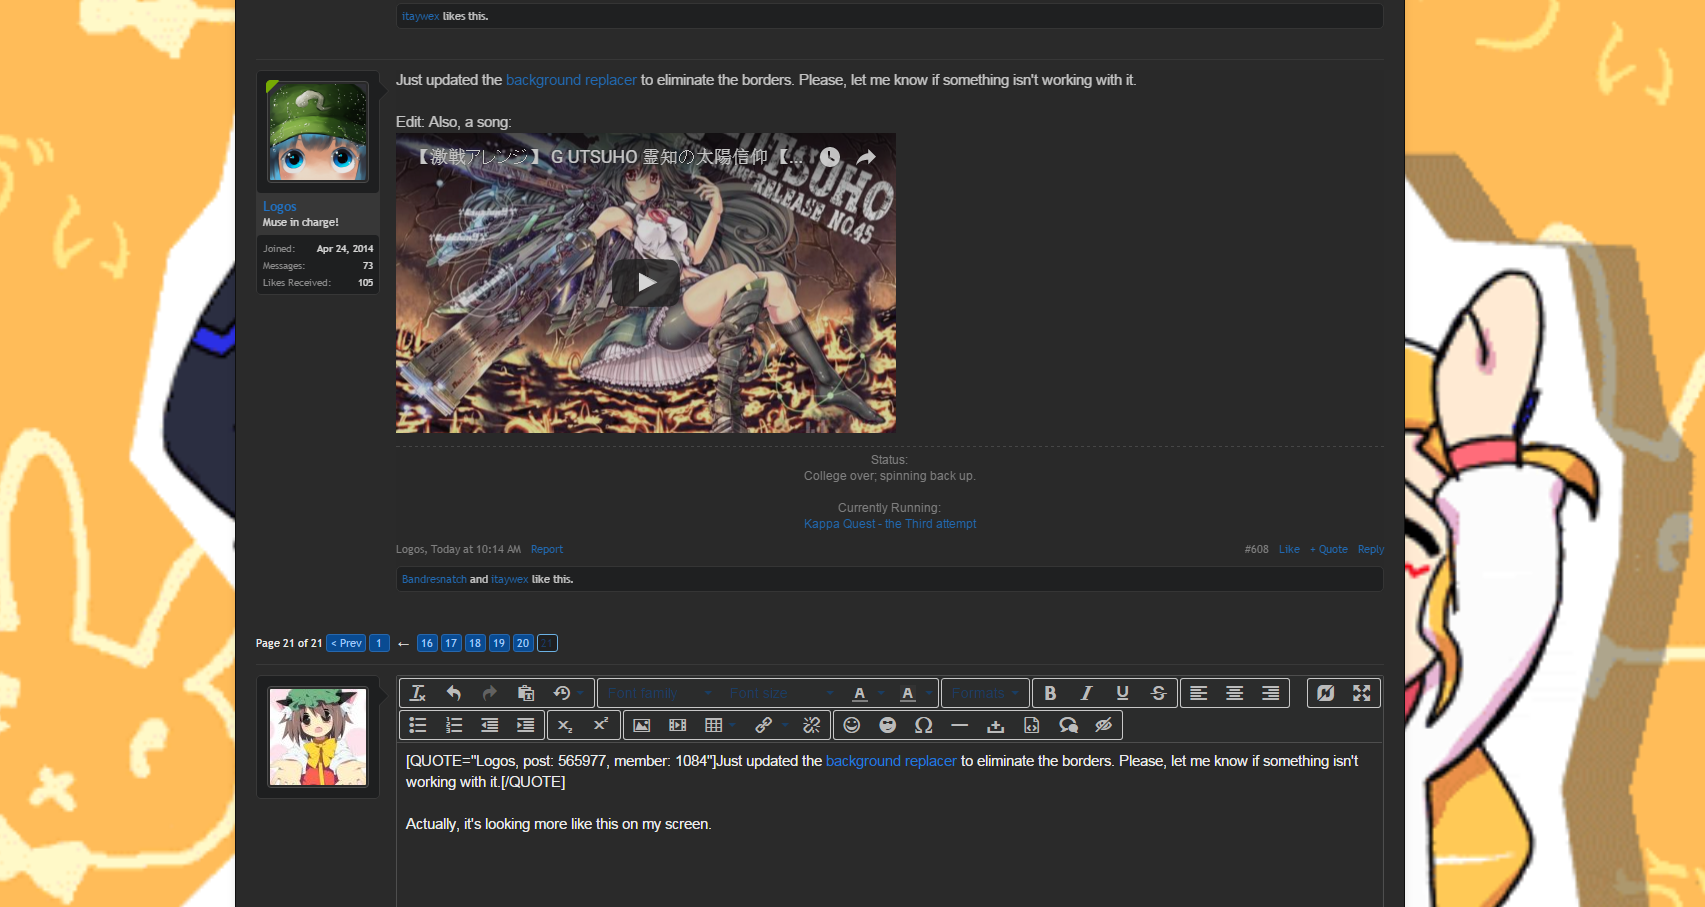Click the < Prev page button

coord(346,643)
